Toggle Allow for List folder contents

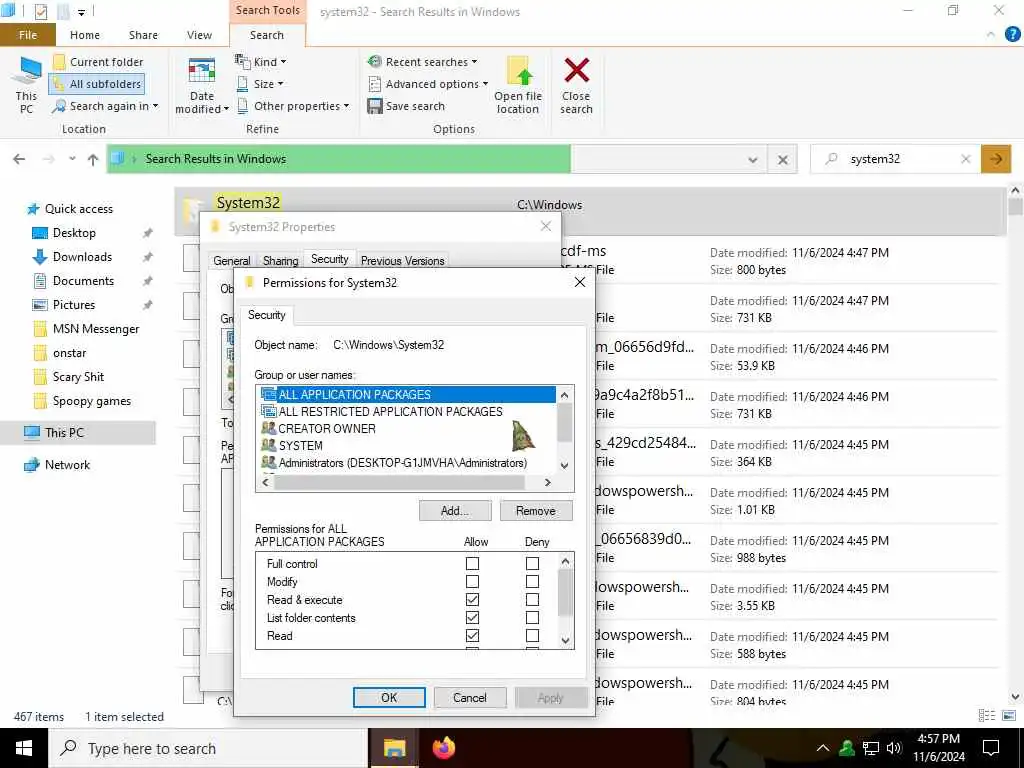[x=472, y=617]
